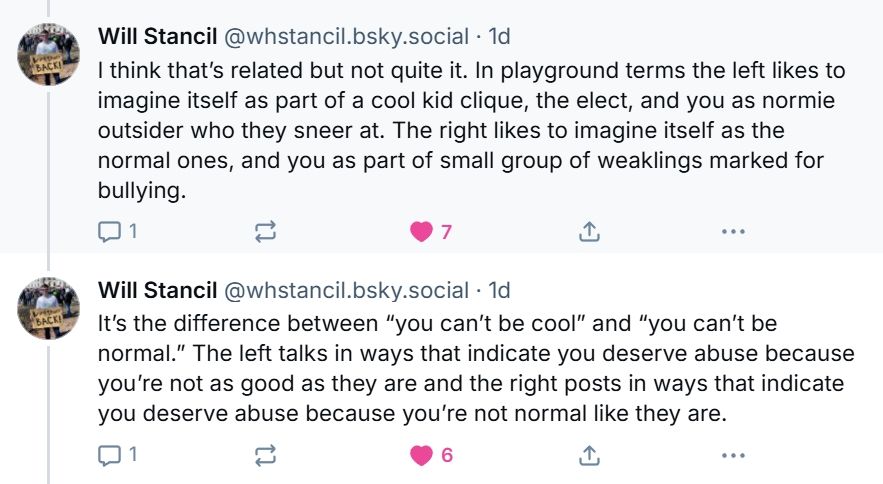Repost the post with 6 likes
The width and height of the screenshot is (883, 484).
265,455
